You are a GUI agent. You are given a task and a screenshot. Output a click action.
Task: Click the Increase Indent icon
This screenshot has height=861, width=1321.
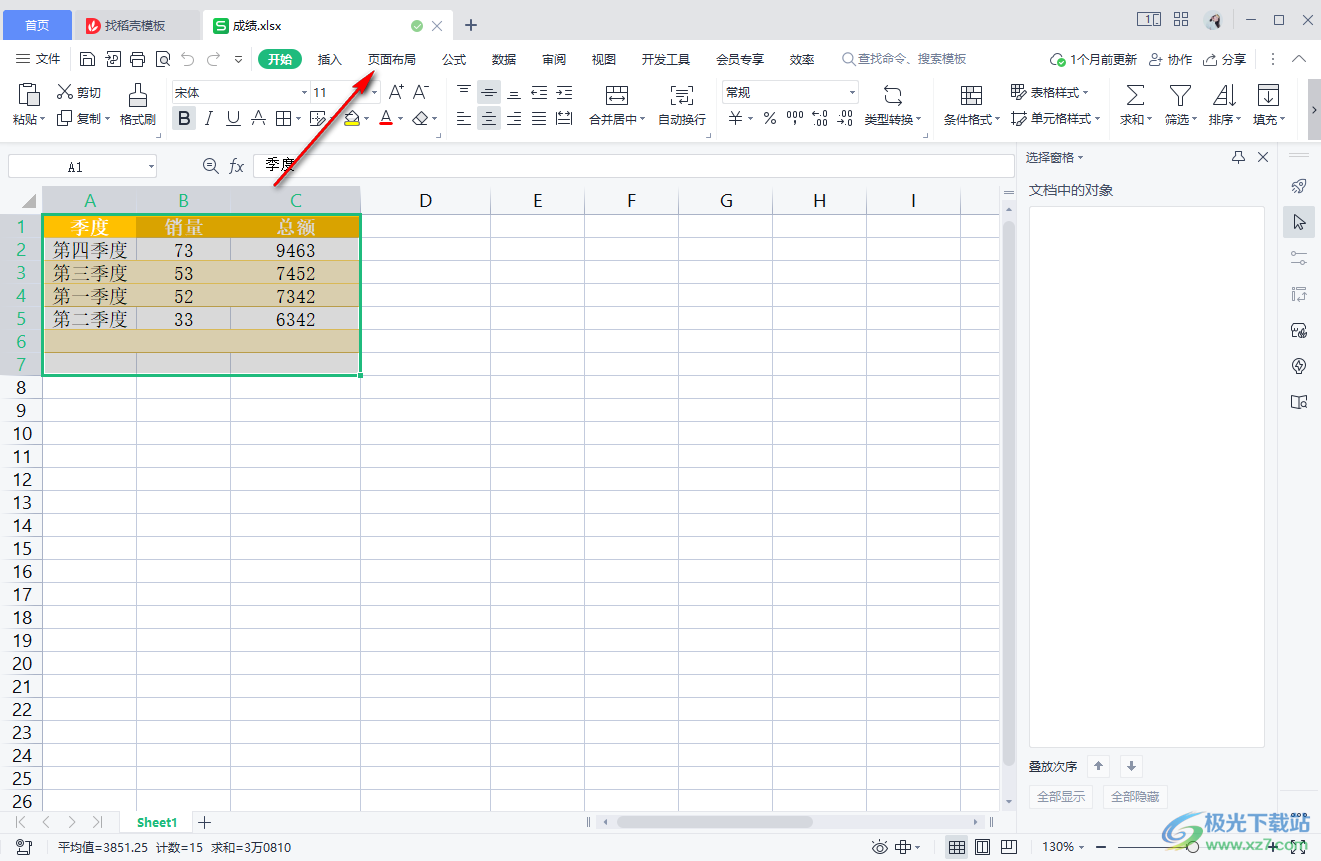pyautogui.click(x=564, y=92)
